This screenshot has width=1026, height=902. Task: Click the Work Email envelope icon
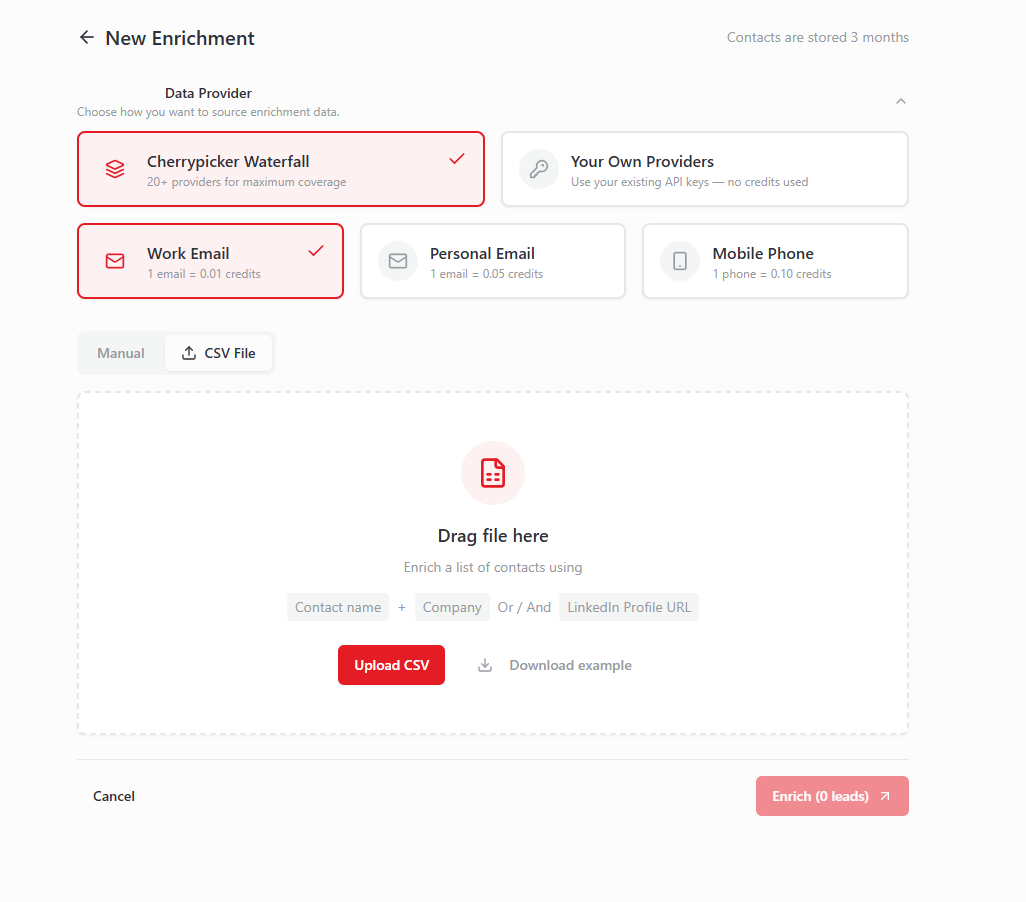[x=115, y=261]
